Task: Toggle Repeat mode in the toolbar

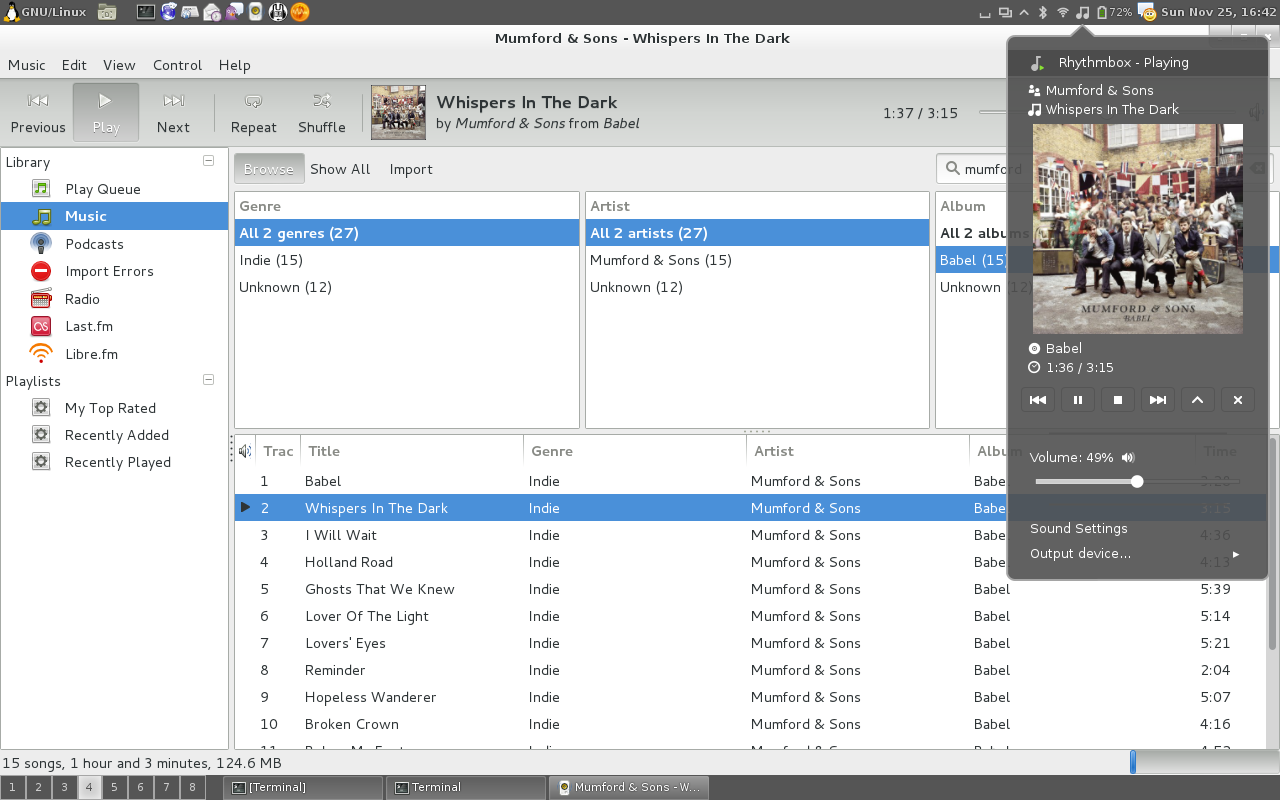Action: (253, 112)
